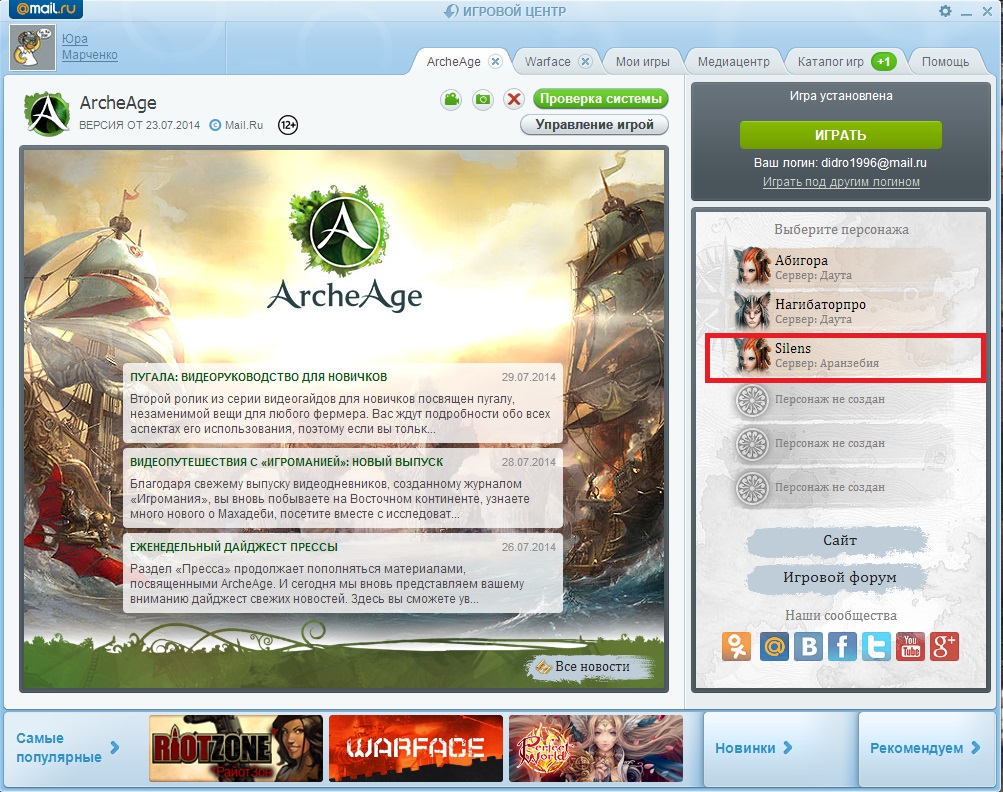Open Twitter community icon

876,646
